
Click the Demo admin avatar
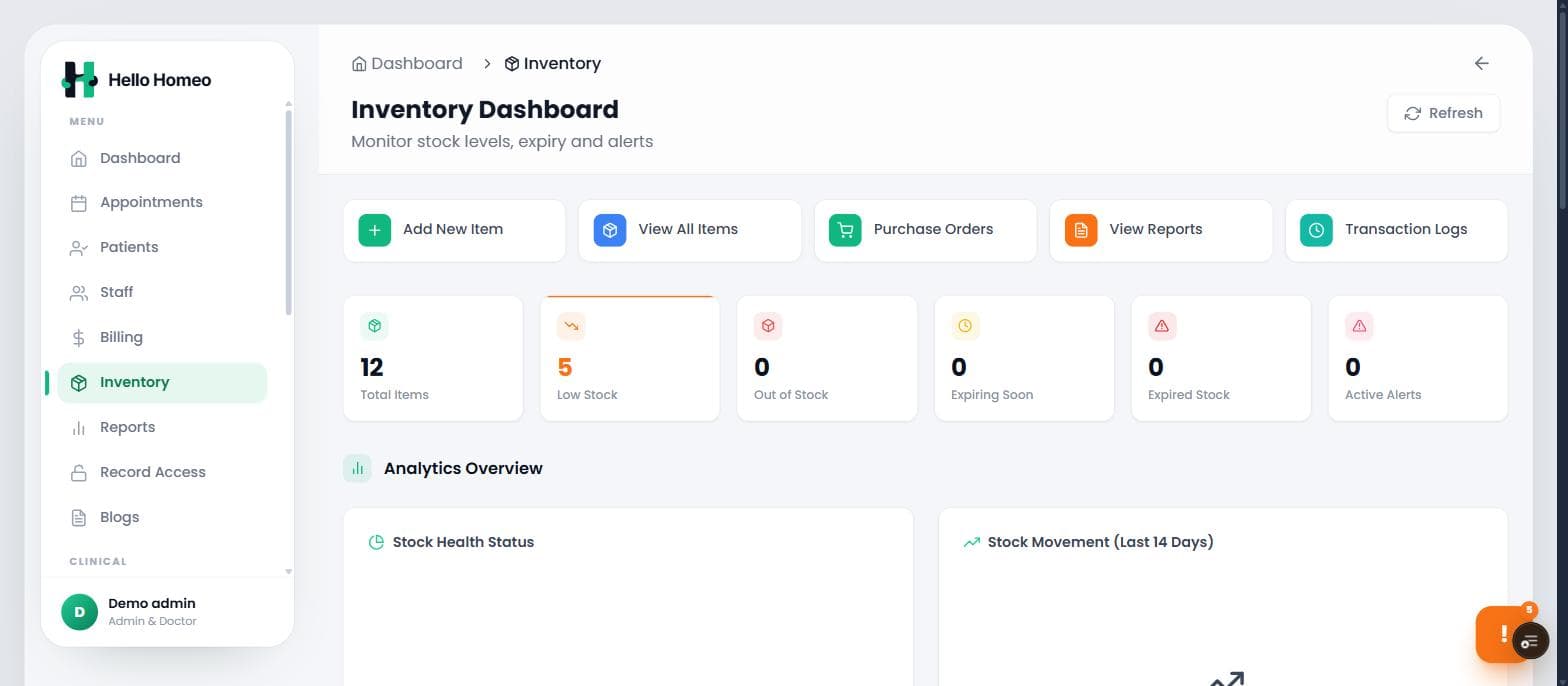tap(80, 612)
